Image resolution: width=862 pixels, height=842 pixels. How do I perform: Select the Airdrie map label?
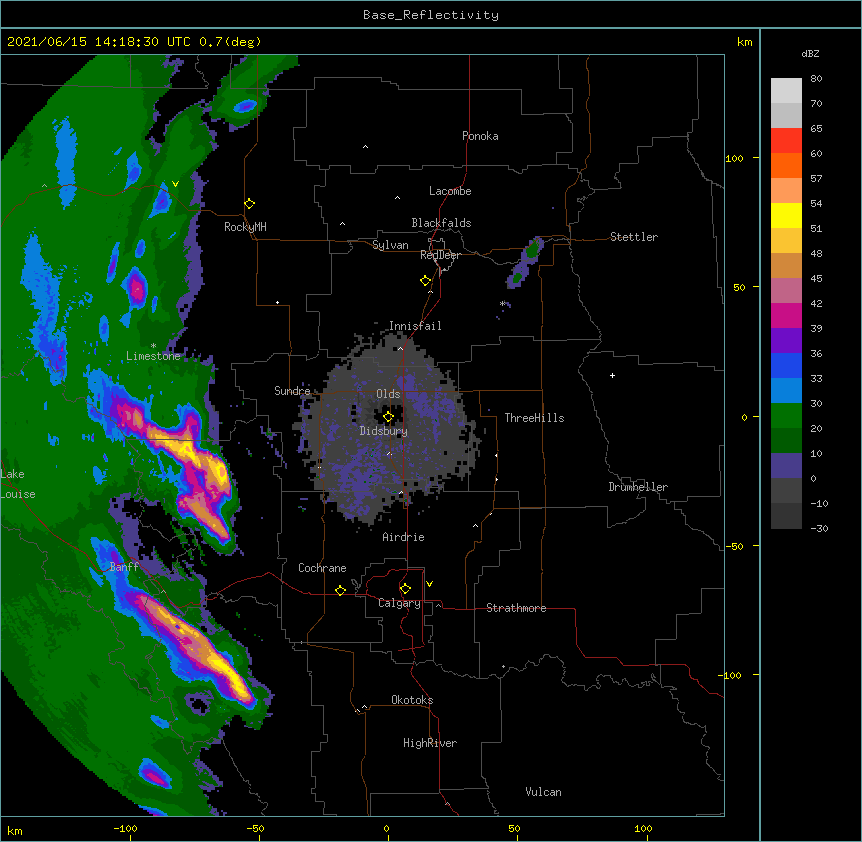(x=404, y=537)
